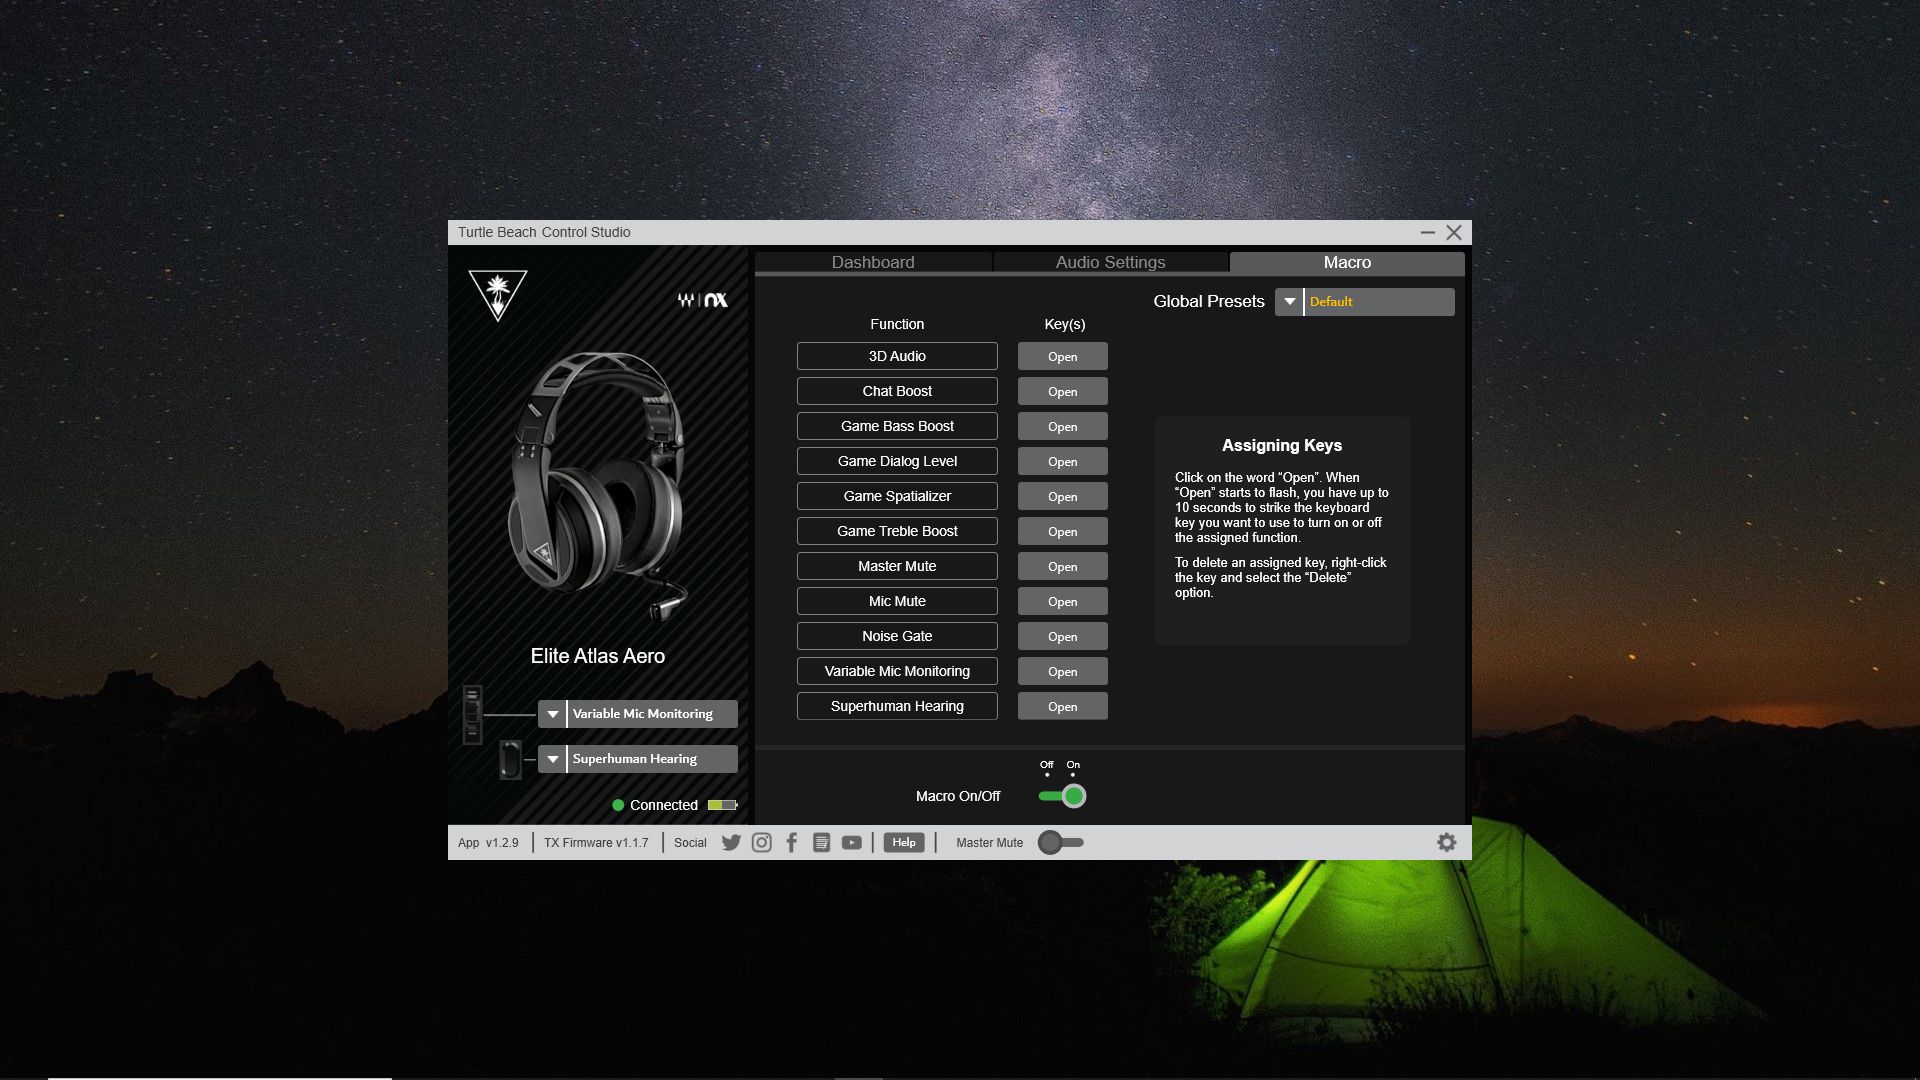Open the Twitter social icon
The height and width of the screenshot is (1080, 1920).
[x=731, y=843]
